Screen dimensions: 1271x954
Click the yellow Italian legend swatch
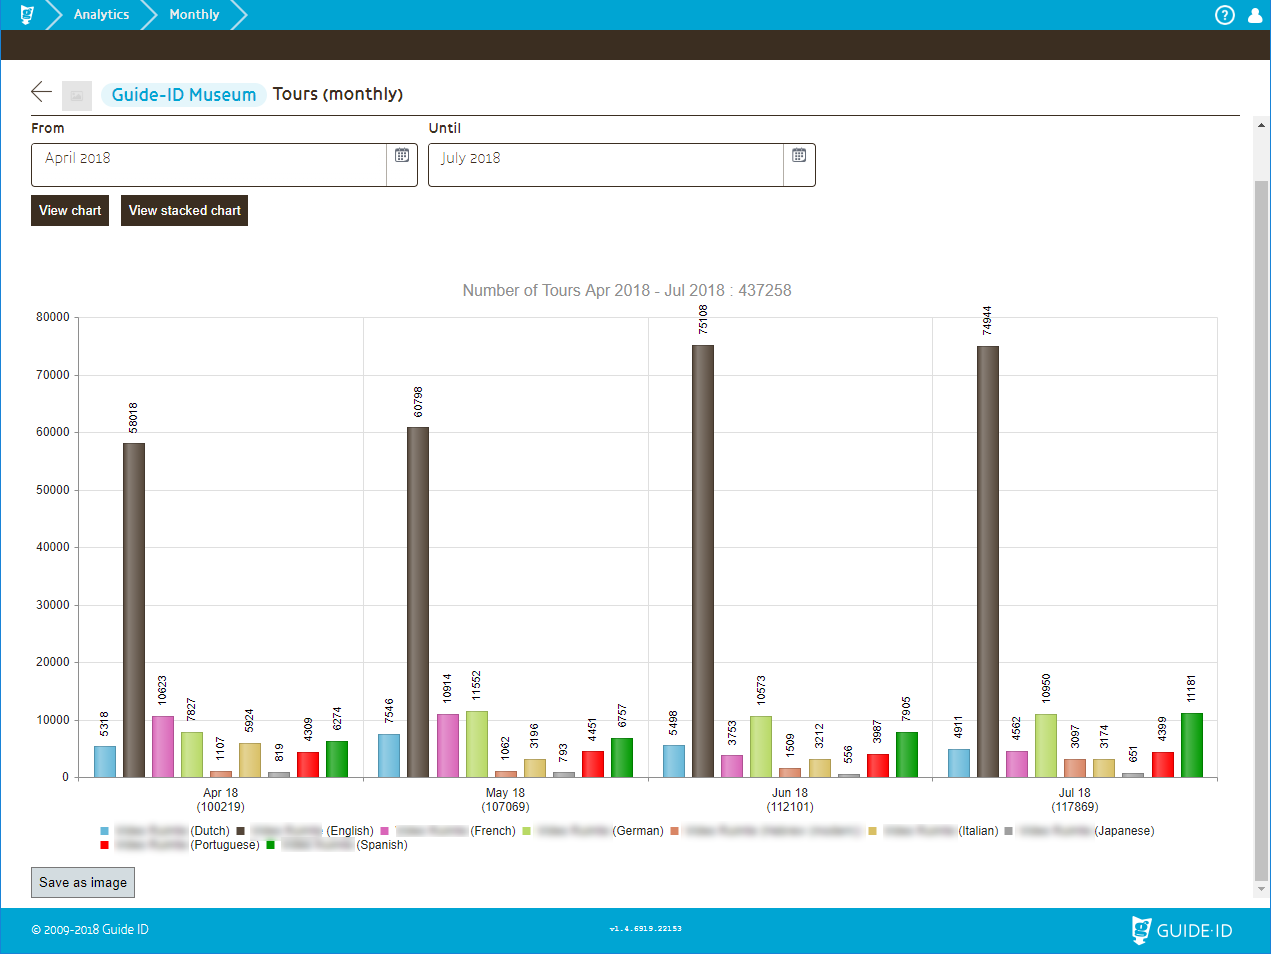[872, 831]
